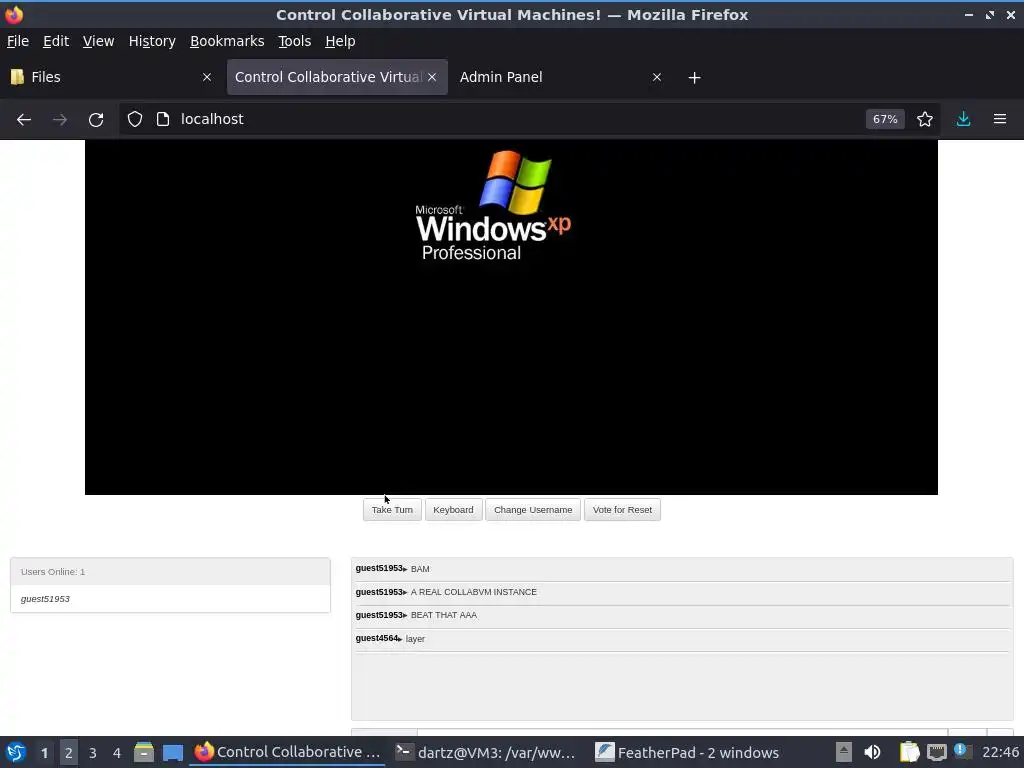The width and height of the screenshot is (1024, 768).
Task: Click the 22:46 taskbar clock
Action: pos(1000,752)
